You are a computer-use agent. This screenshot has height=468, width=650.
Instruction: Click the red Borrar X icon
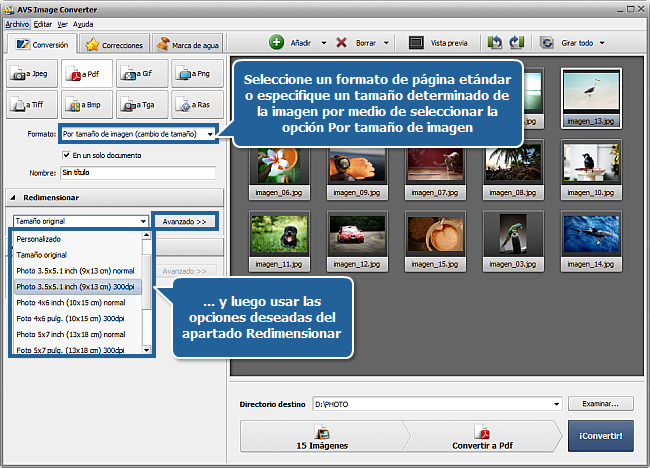341,42
